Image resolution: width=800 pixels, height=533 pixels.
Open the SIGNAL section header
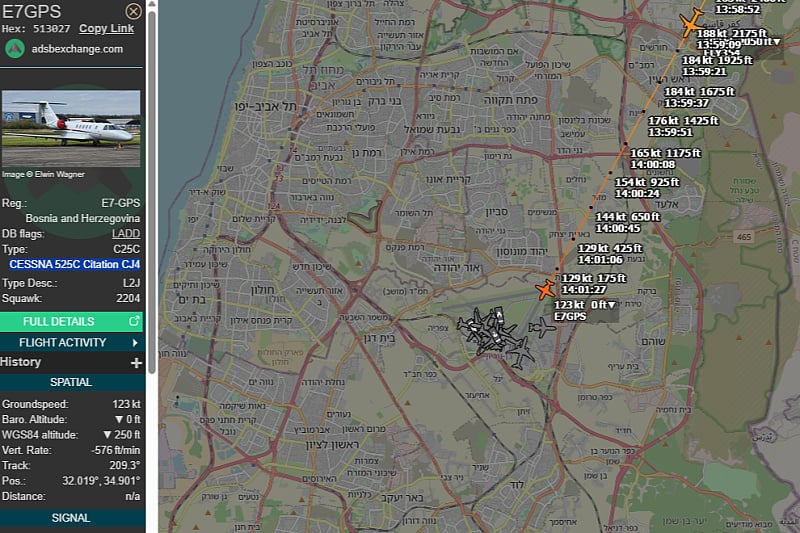click(x=71, y=518)
